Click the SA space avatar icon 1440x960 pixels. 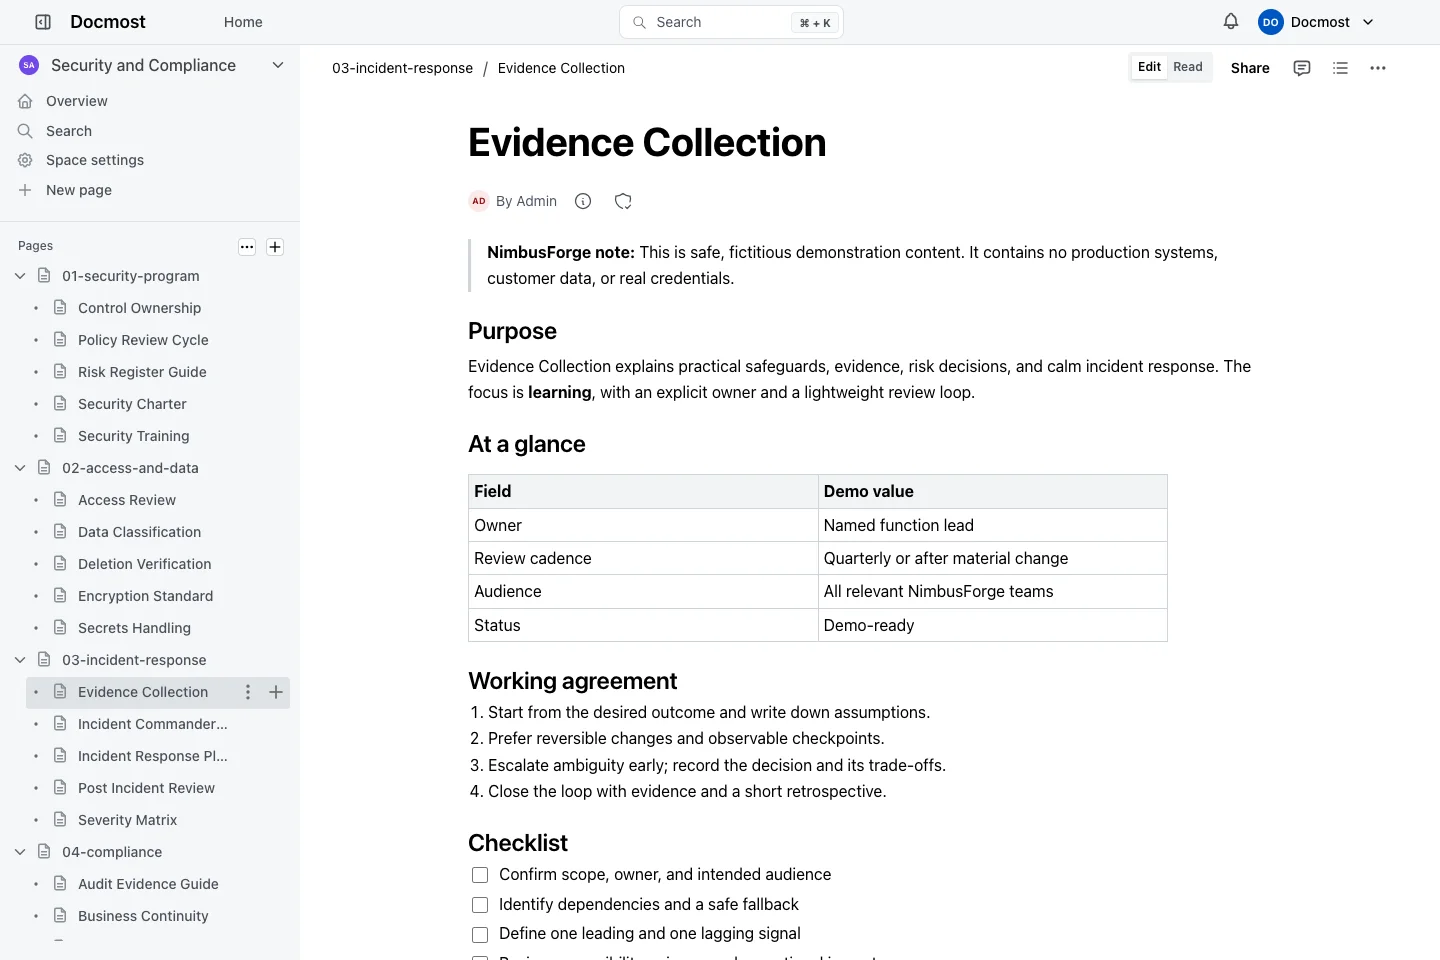(29, 65)
